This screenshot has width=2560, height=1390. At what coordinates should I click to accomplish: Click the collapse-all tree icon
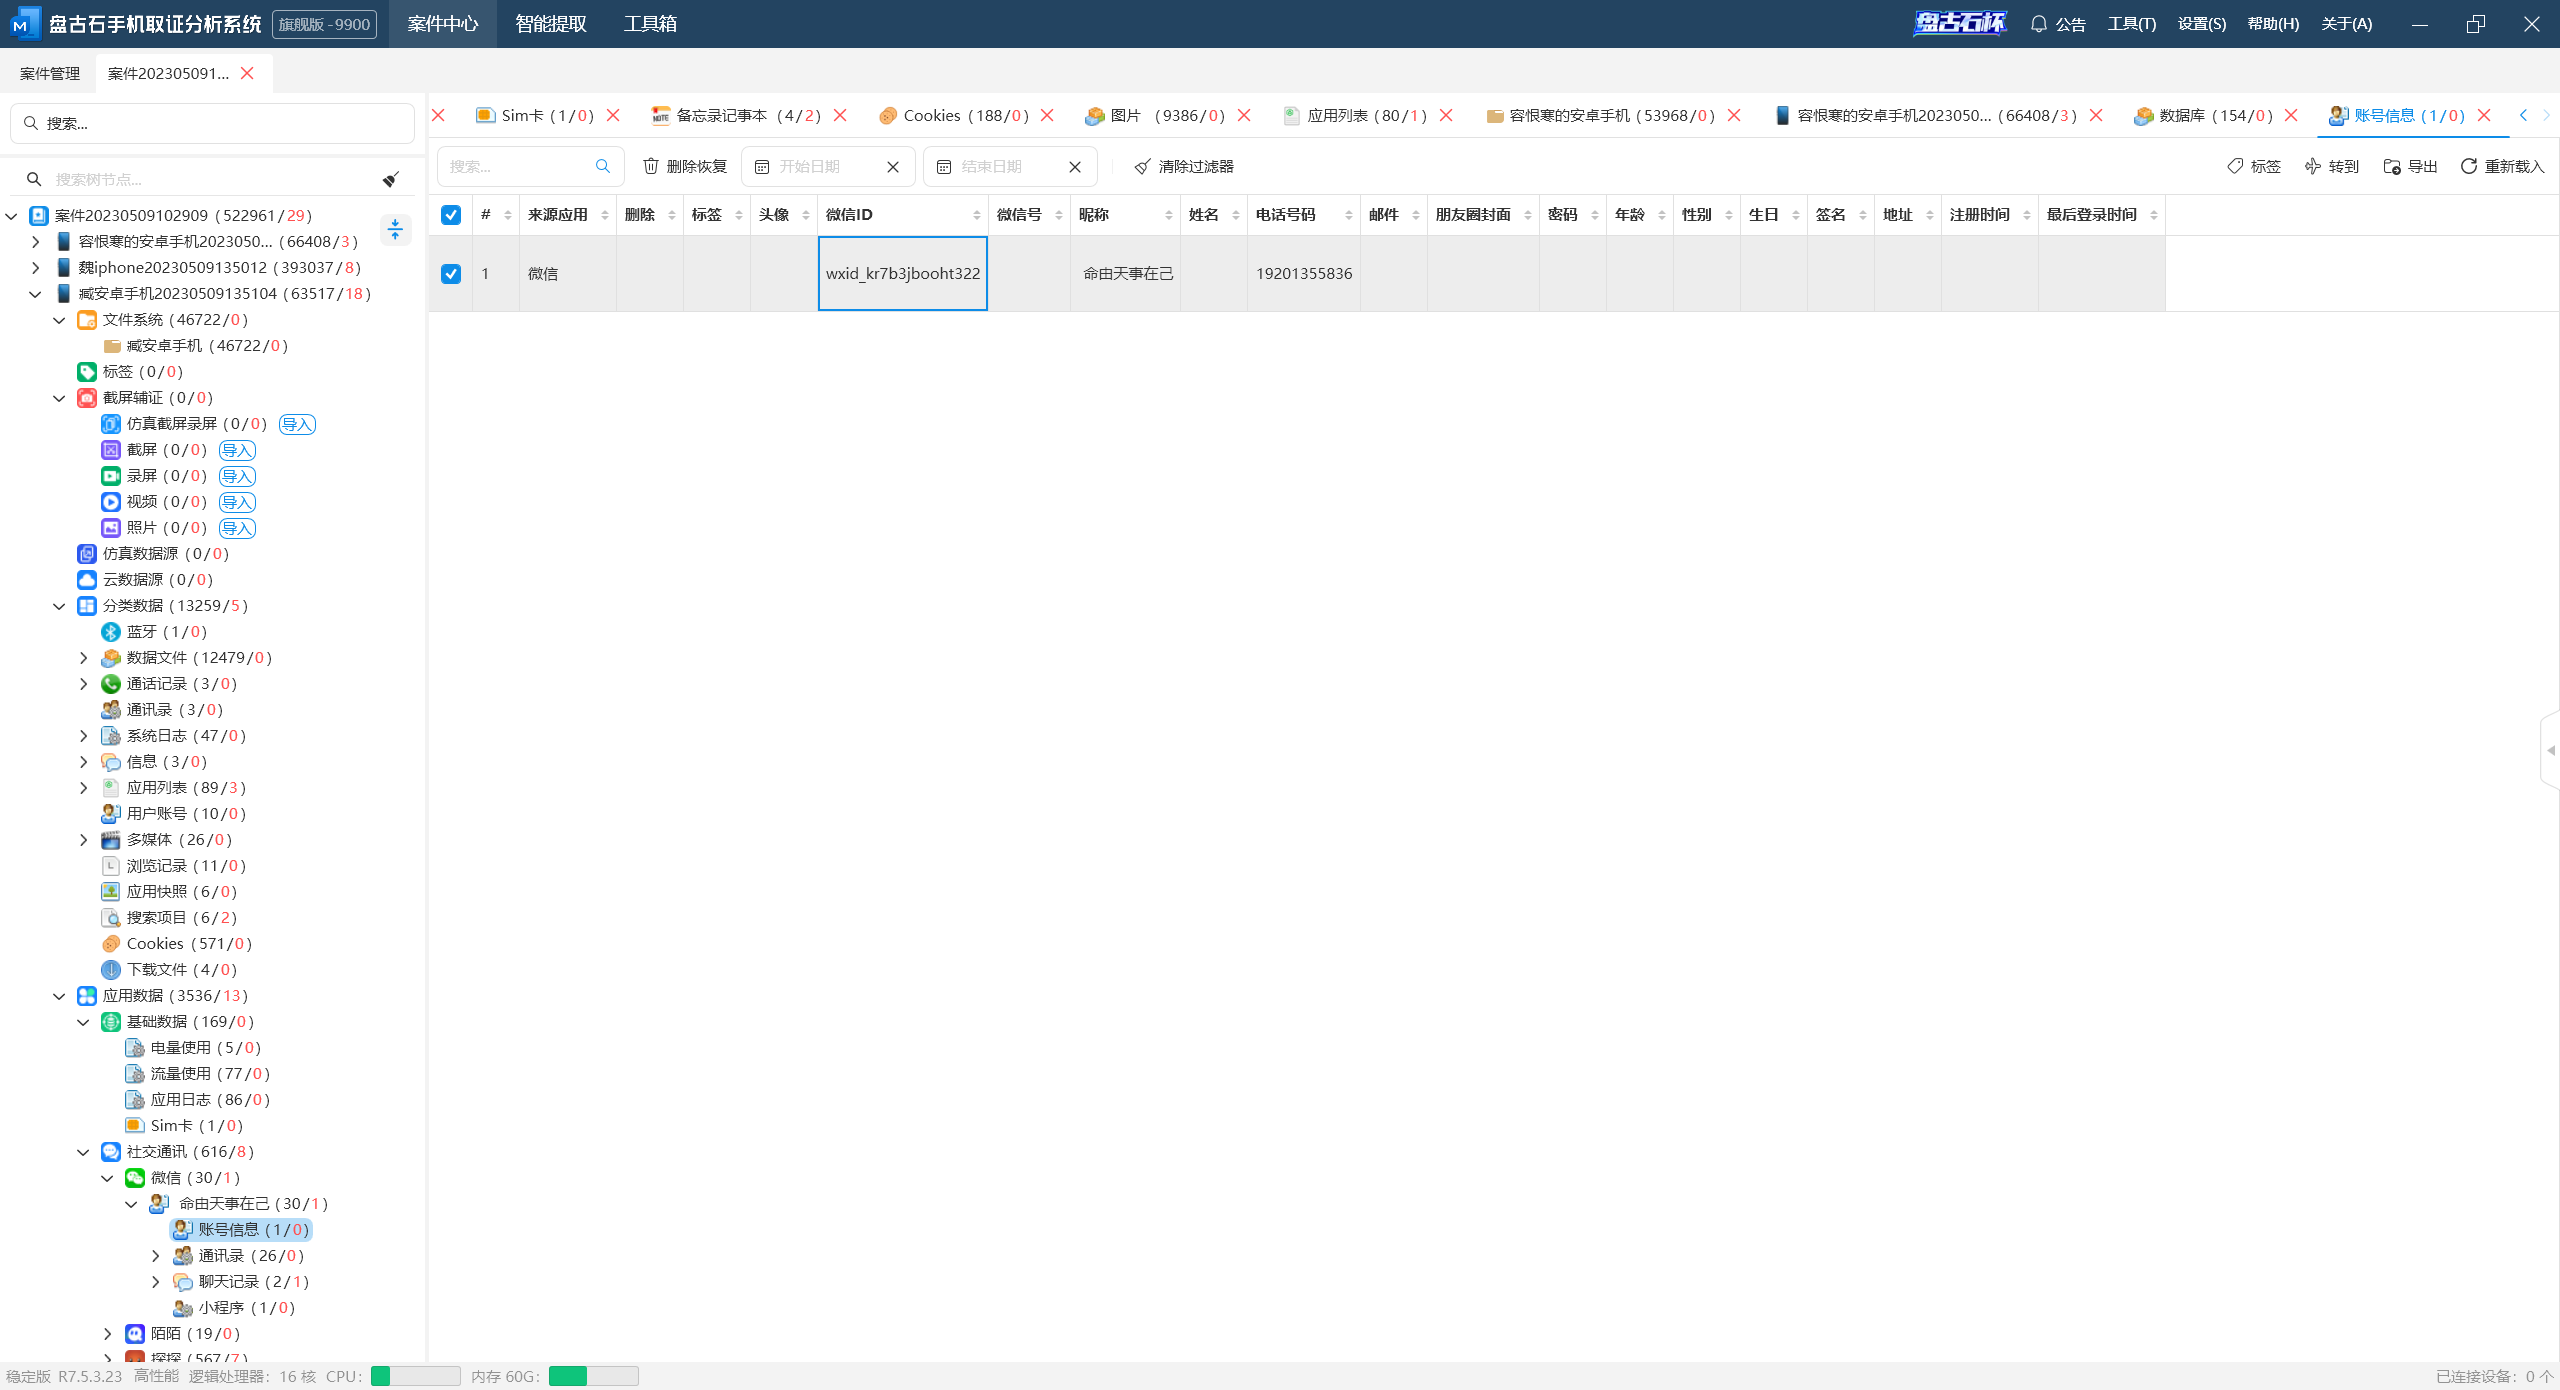click(396, 230)
